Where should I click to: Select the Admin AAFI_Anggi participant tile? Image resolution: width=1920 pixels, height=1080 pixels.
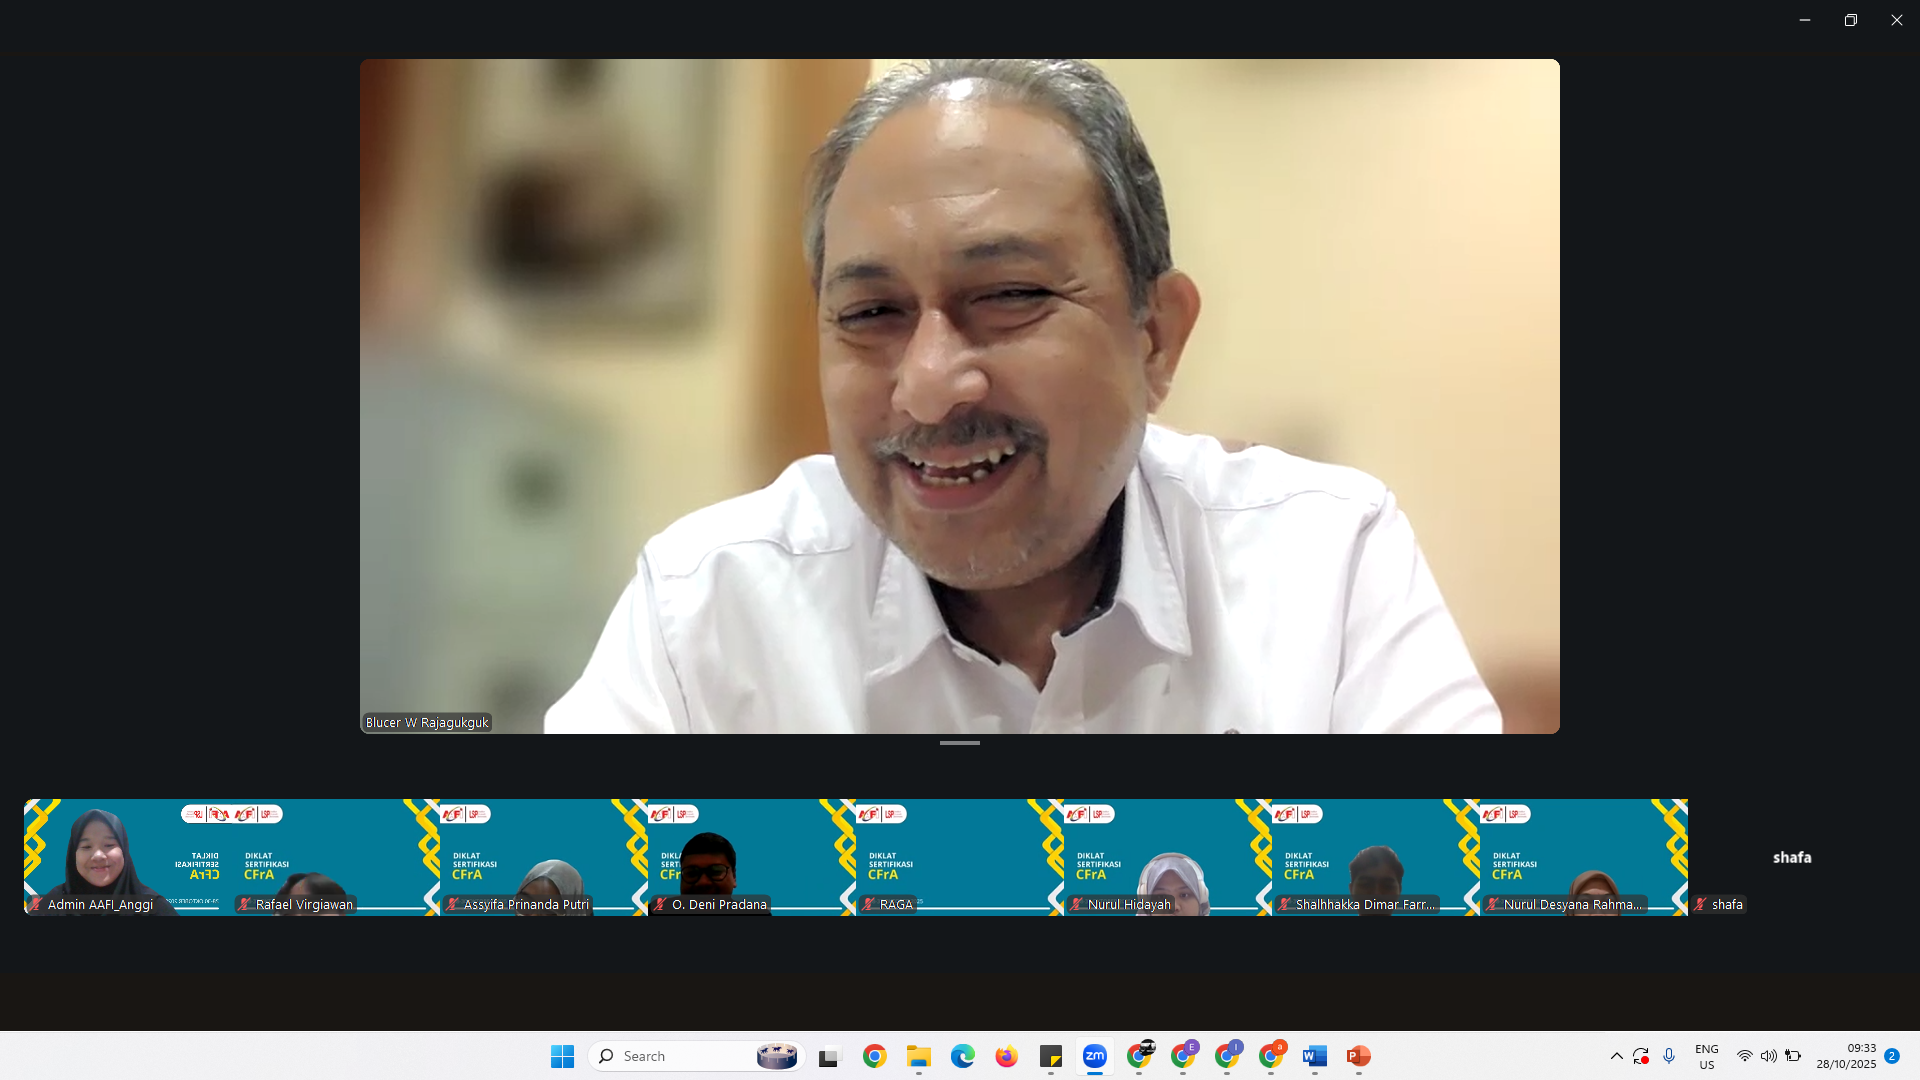coord(127,857)
